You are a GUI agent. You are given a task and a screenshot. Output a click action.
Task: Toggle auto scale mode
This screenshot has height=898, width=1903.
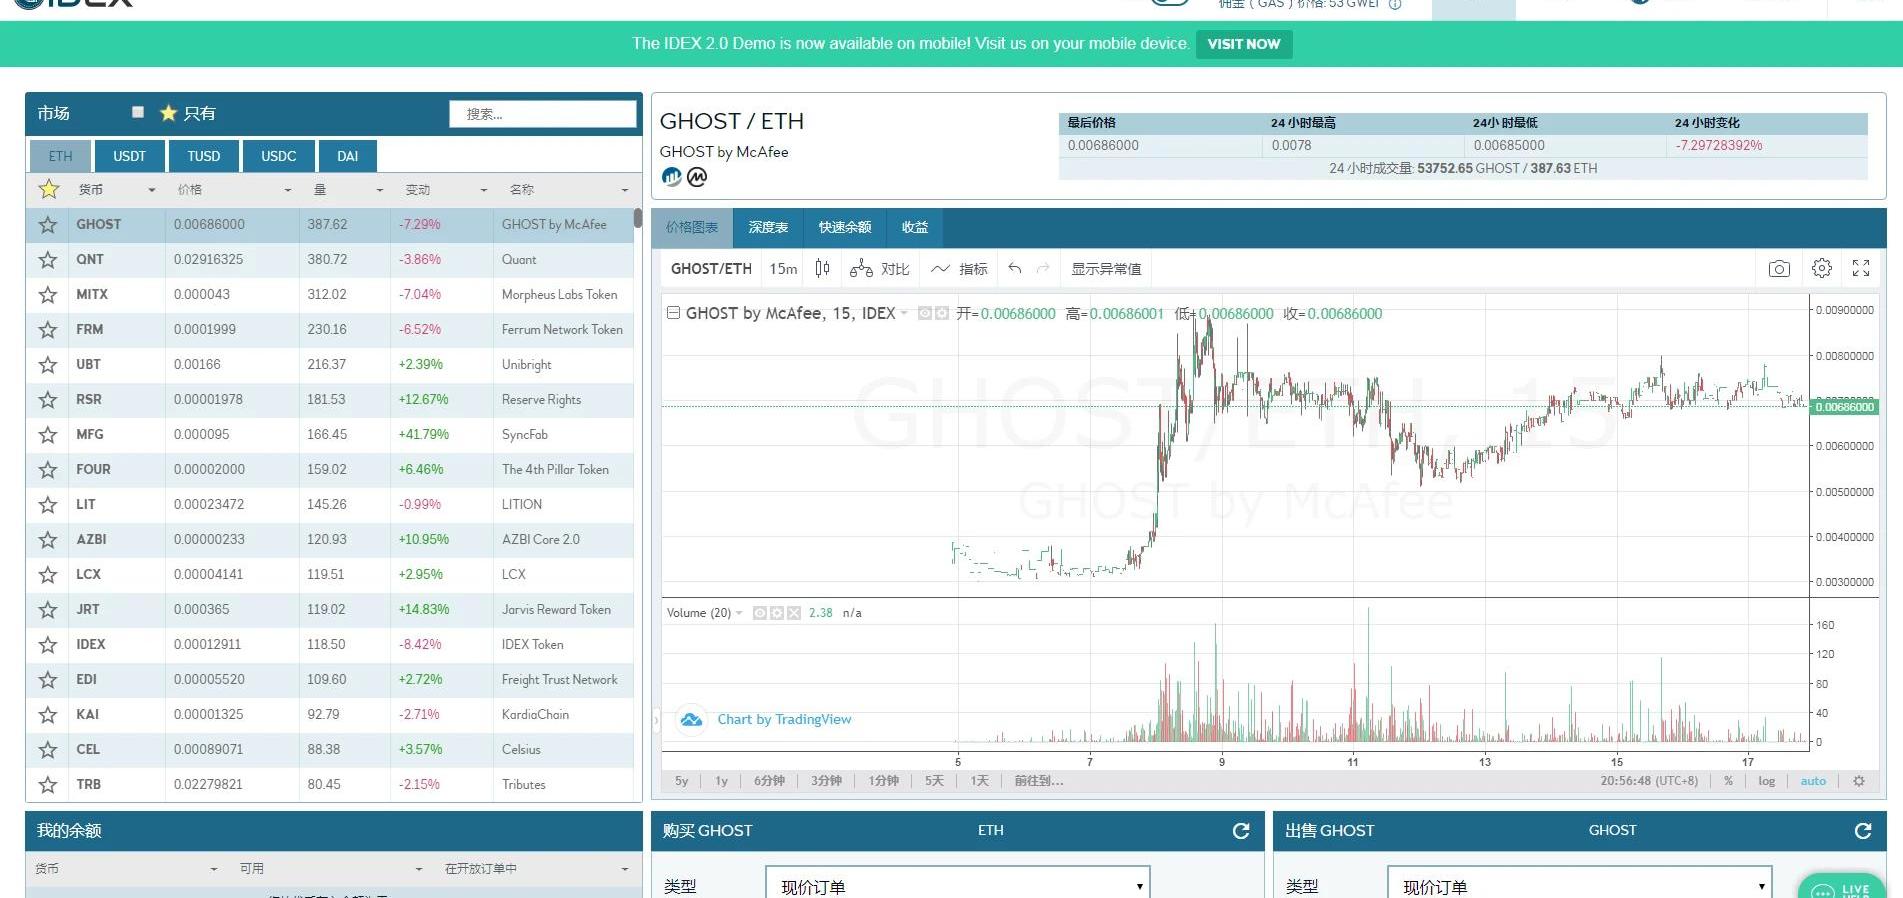tap(1813, 781)
